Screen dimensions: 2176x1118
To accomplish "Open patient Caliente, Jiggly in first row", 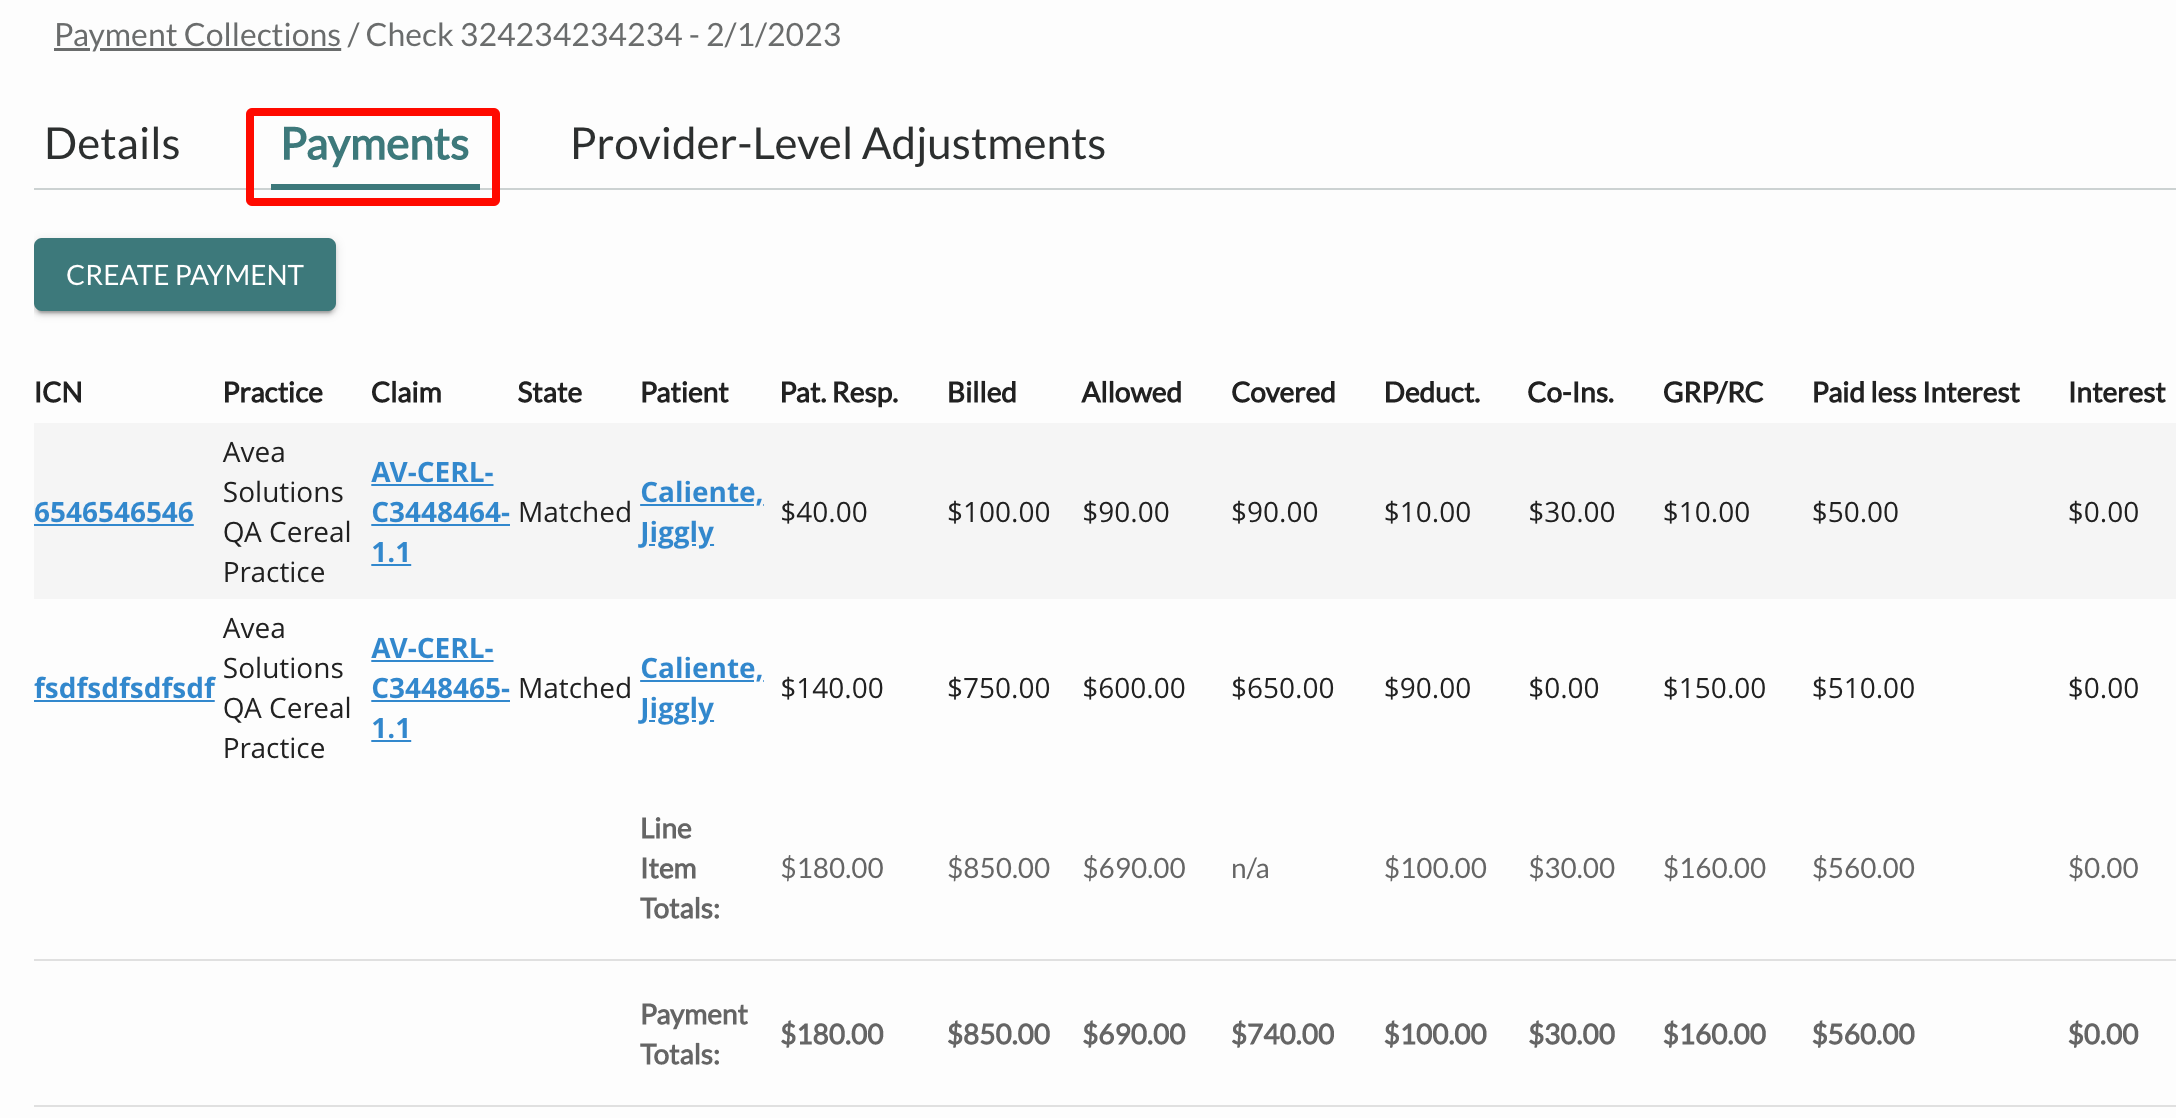I will pyautogui.click(x=701, y=512).
